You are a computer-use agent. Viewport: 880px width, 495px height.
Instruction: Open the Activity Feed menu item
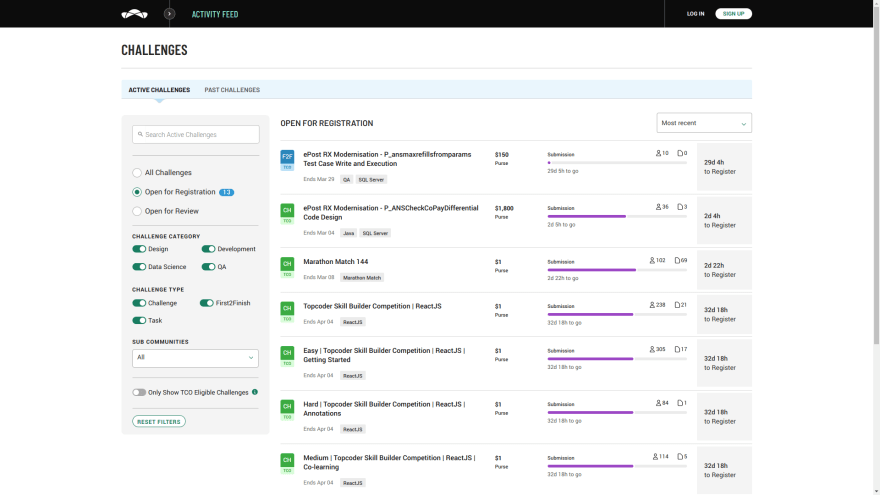215,14
